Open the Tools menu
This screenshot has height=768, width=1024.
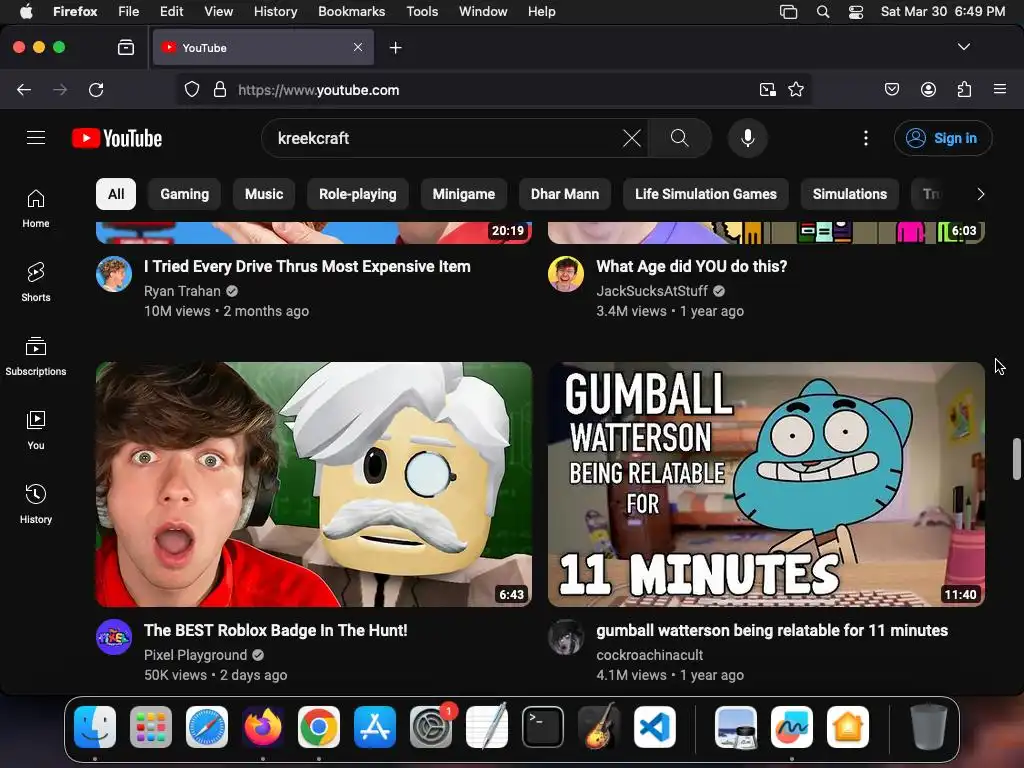[422, 11]
